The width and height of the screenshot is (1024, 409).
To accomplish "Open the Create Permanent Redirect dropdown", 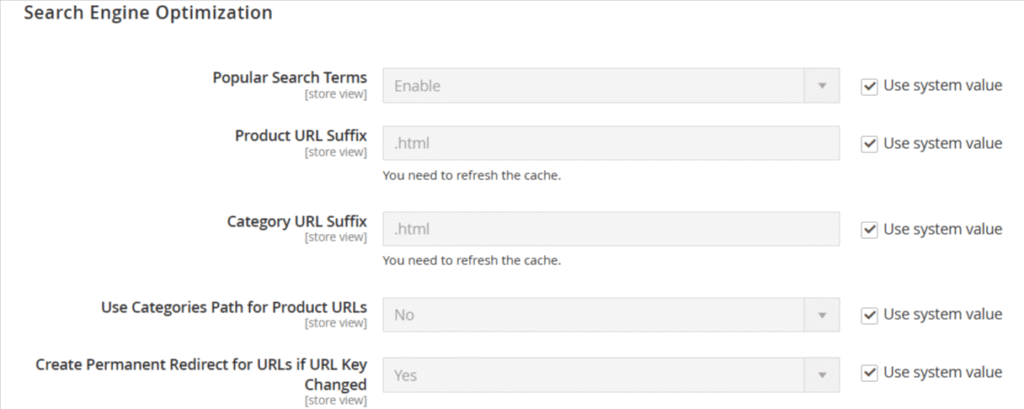I will [x=610, y=376].
